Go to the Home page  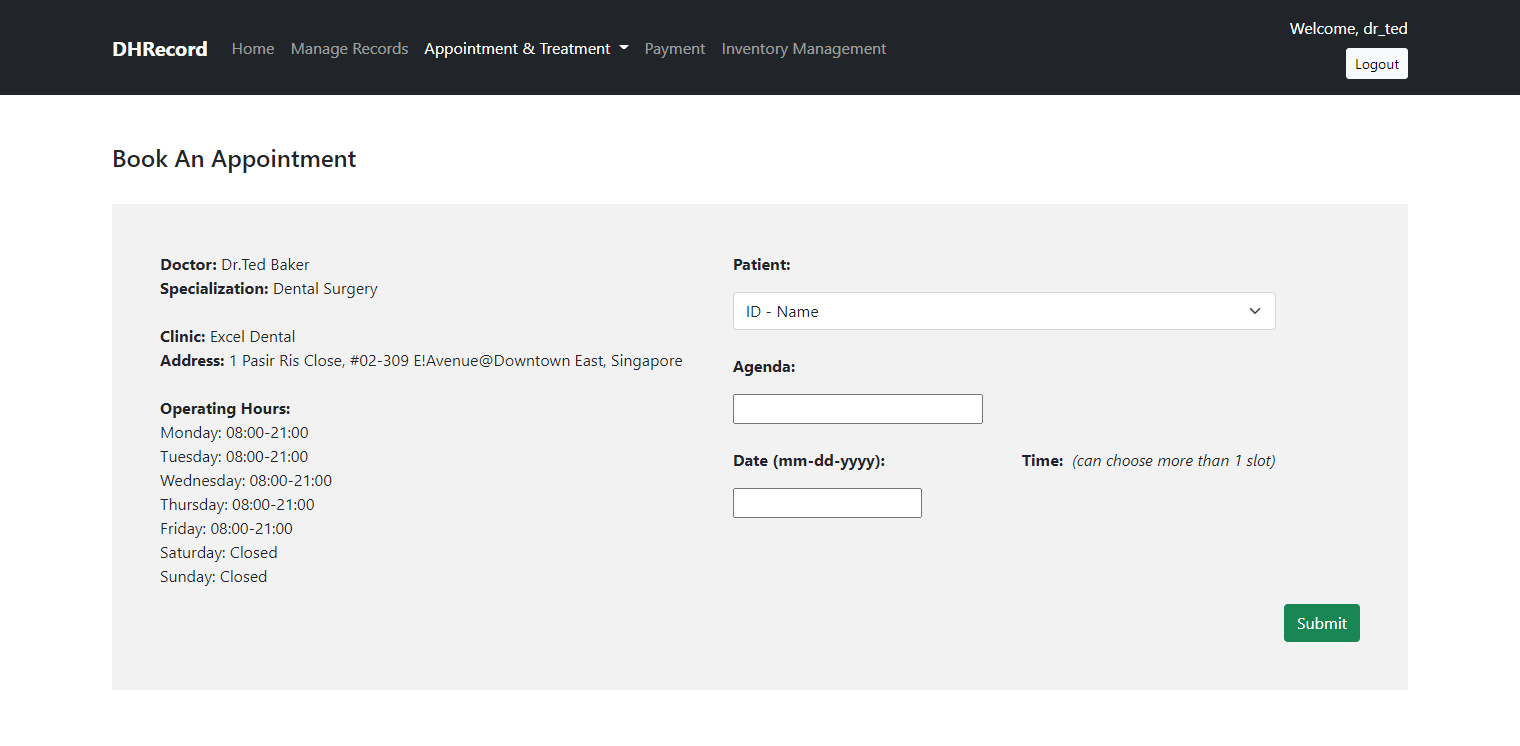pos(253,49)
